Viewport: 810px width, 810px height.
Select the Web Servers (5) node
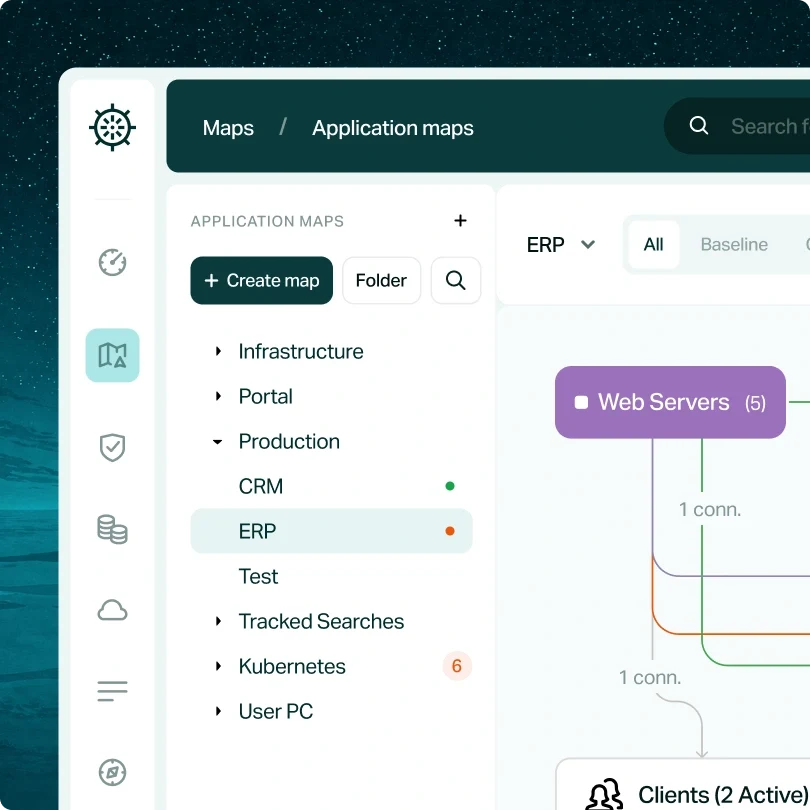670,402
